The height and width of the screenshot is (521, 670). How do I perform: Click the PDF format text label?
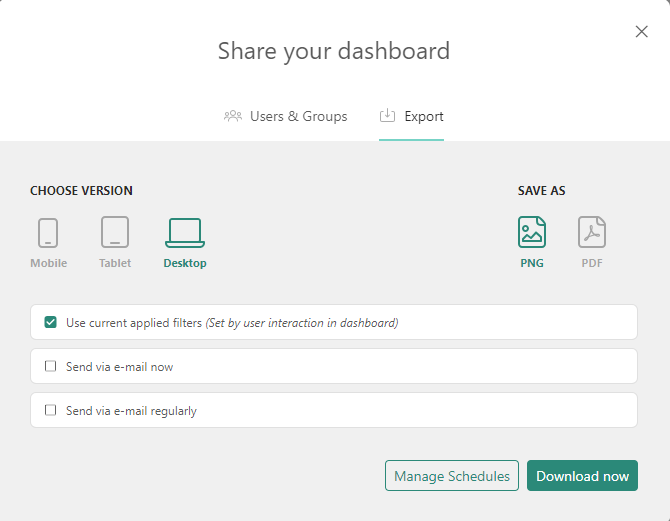tap(592, 264)
